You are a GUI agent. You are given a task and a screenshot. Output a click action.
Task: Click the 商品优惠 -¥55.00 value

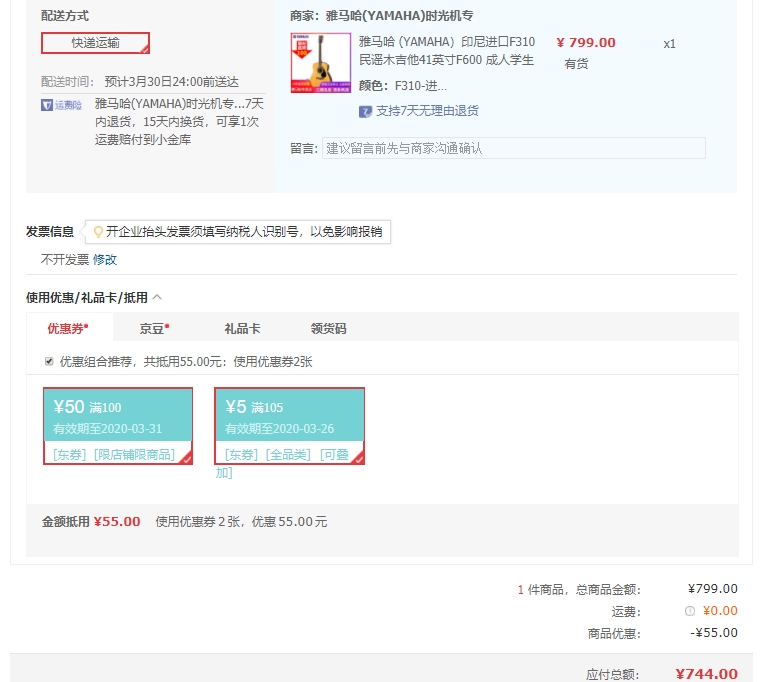[x=714, y=633]
